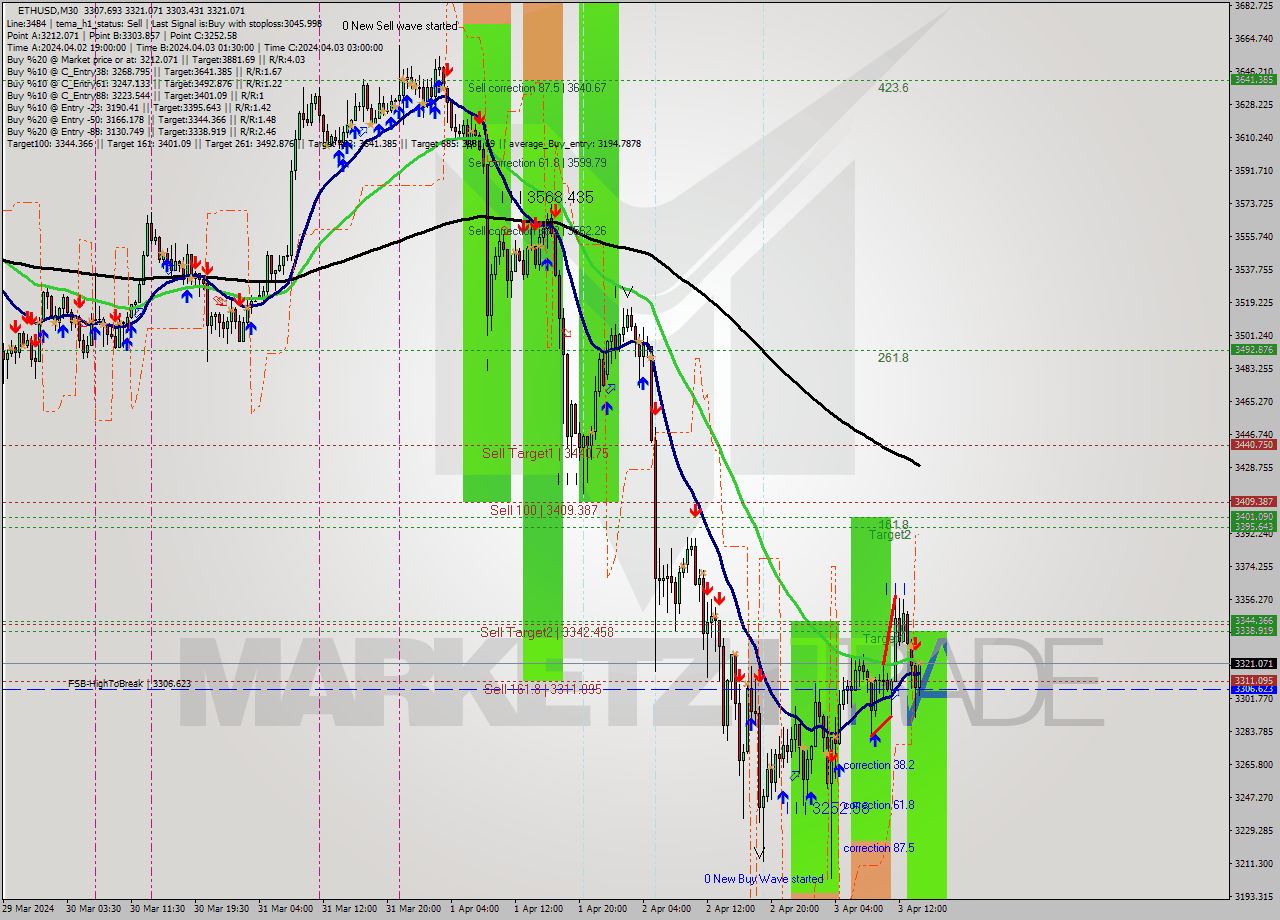Click the blue 3306.623 price tag

pos(1253,689)
